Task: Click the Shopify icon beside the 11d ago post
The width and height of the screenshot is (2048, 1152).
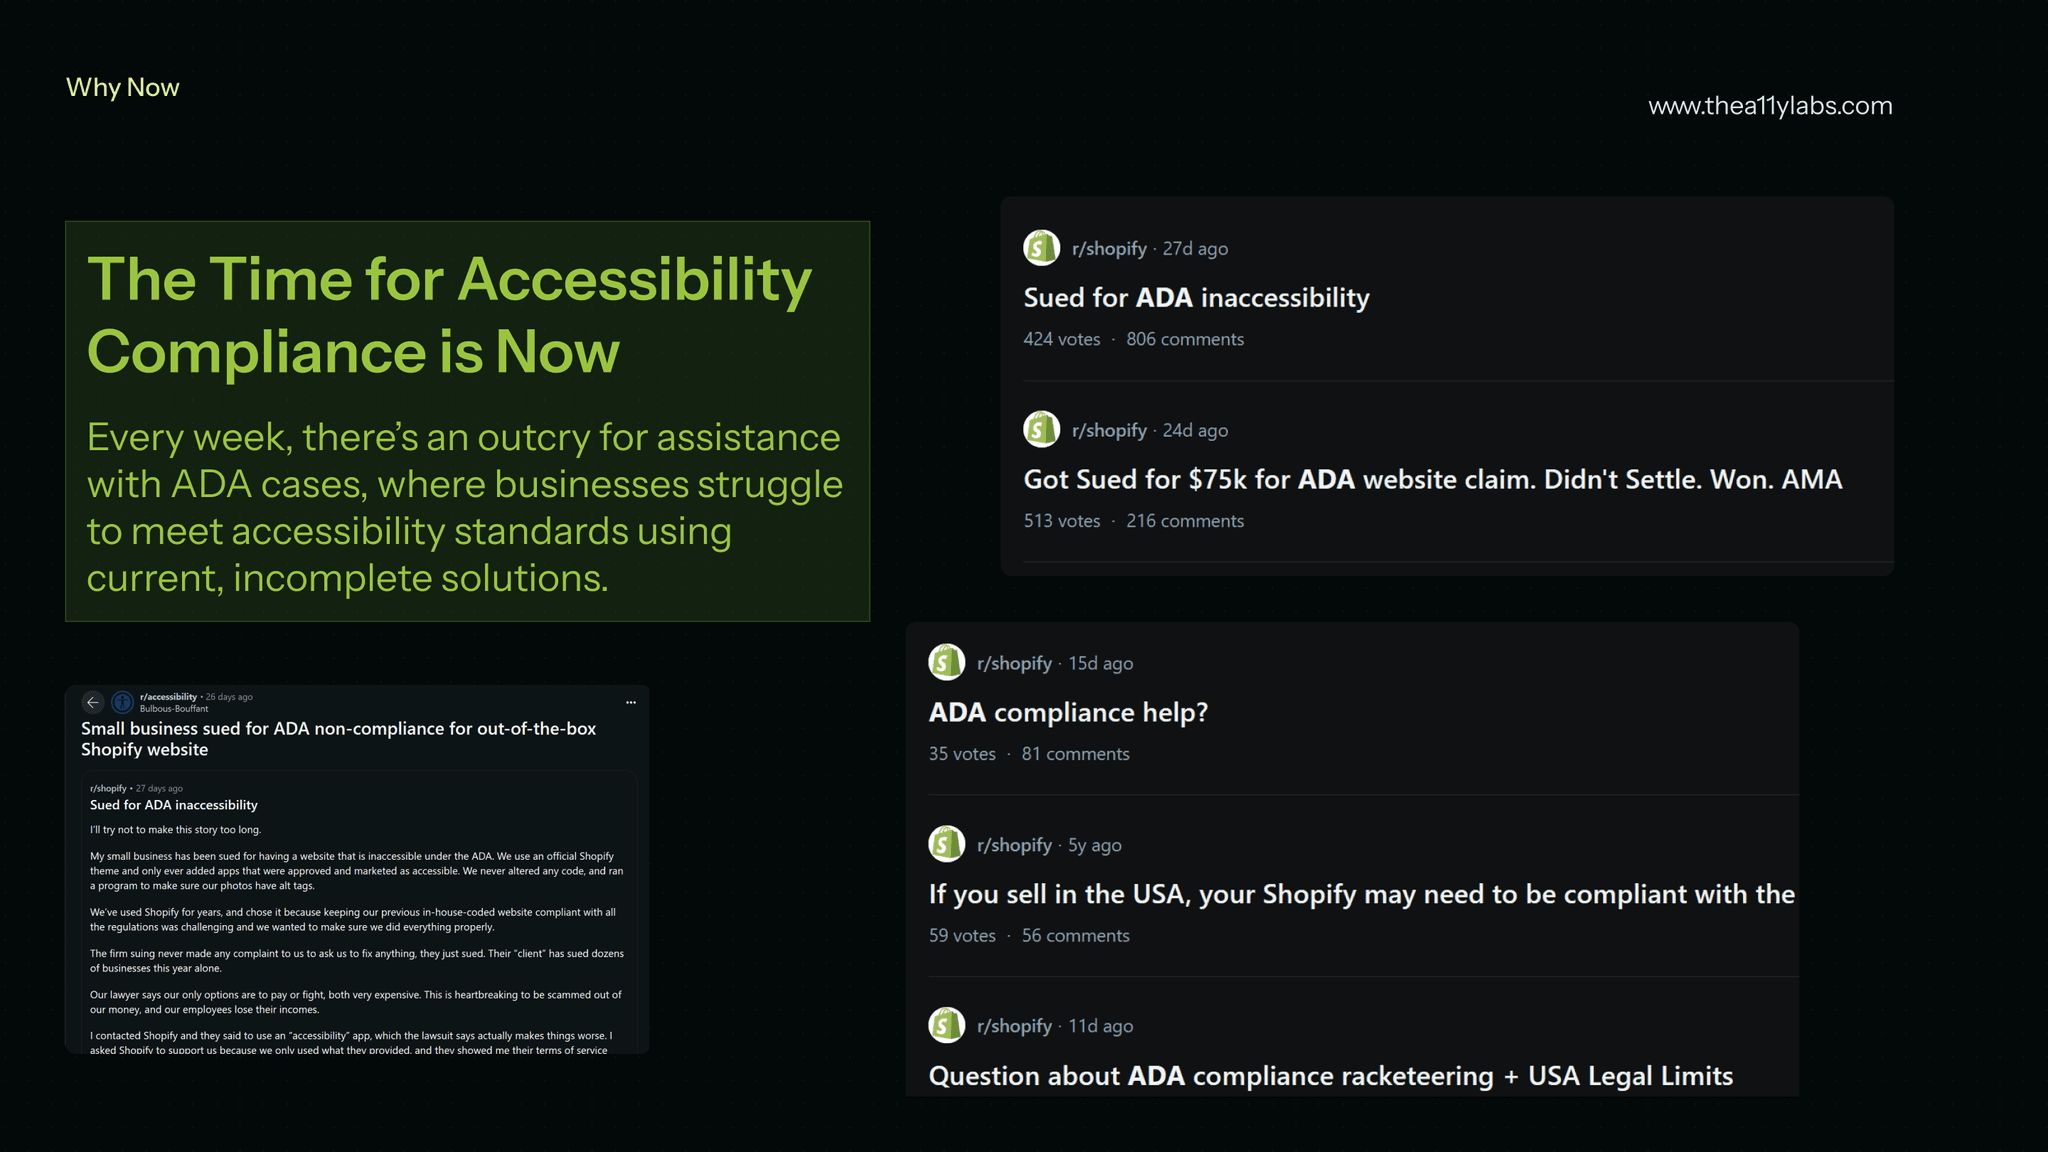Action: pyautogui.click(x=946, y=1025)
